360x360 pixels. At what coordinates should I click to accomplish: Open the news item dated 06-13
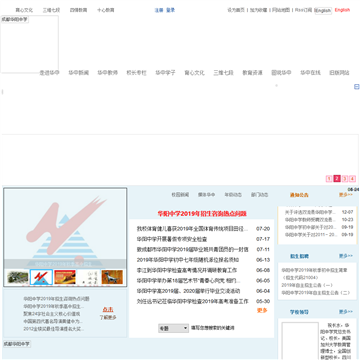tap(188, 260)
